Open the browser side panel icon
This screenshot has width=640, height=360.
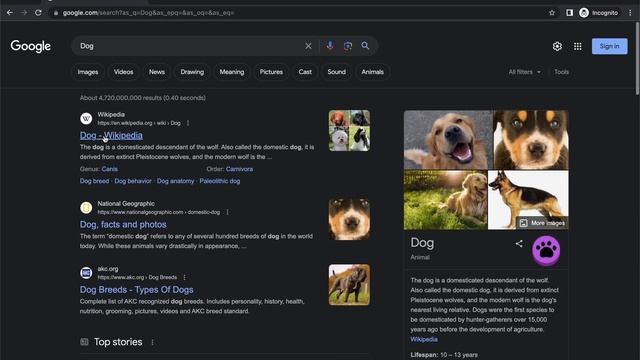point(569,13)
